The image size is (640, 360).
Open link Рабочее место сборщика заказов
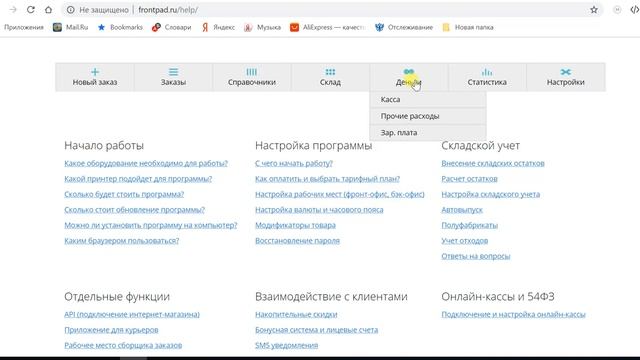click(123, 345)
